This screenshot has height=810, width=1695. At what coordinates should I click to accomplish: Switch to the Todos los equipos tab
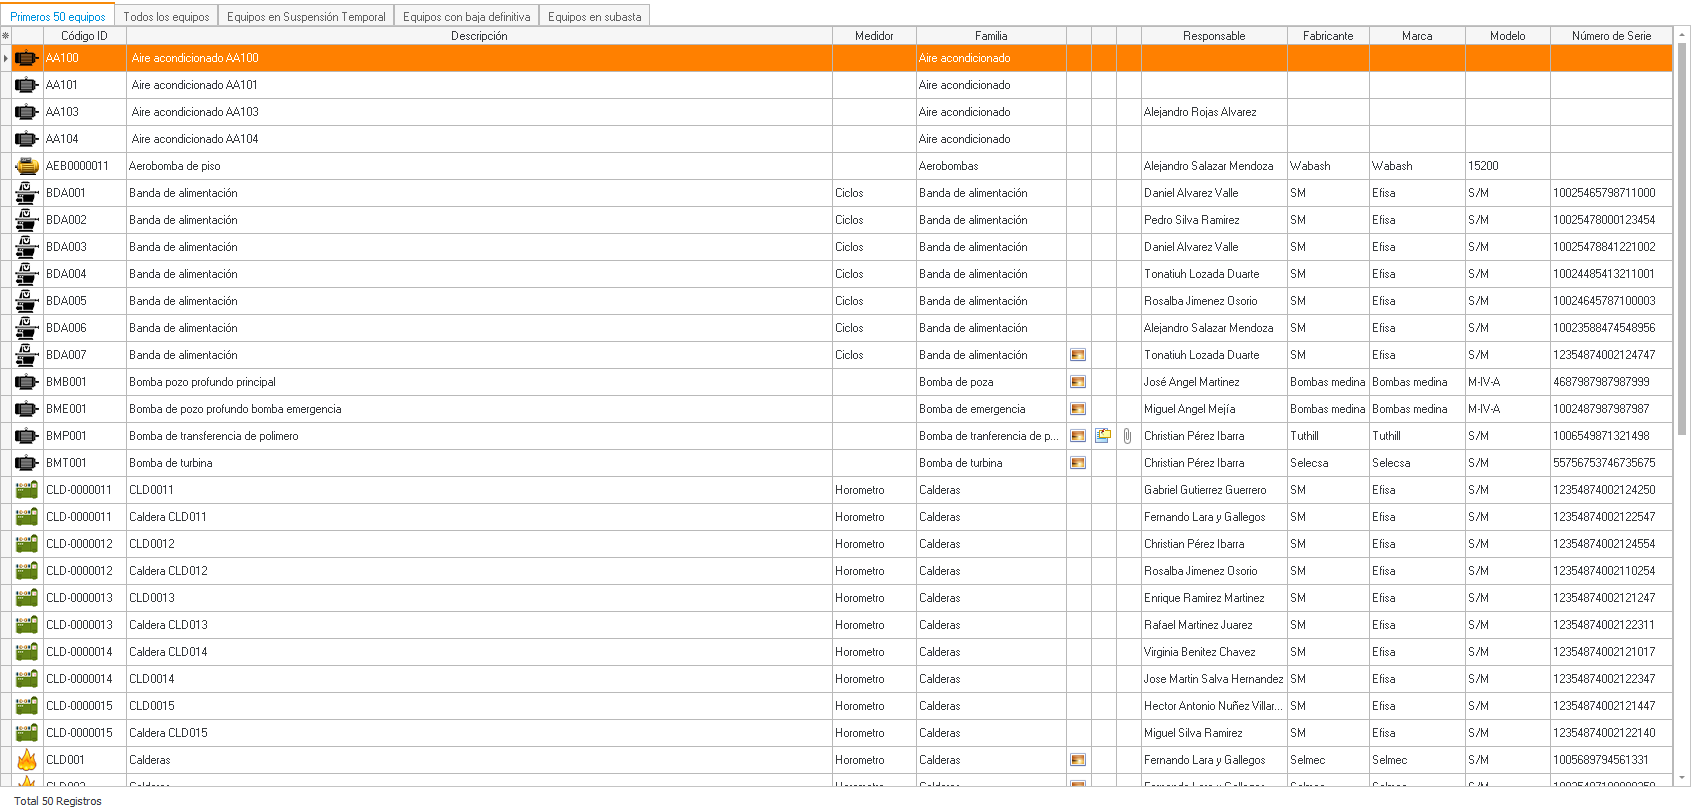[x=166, y=17]
